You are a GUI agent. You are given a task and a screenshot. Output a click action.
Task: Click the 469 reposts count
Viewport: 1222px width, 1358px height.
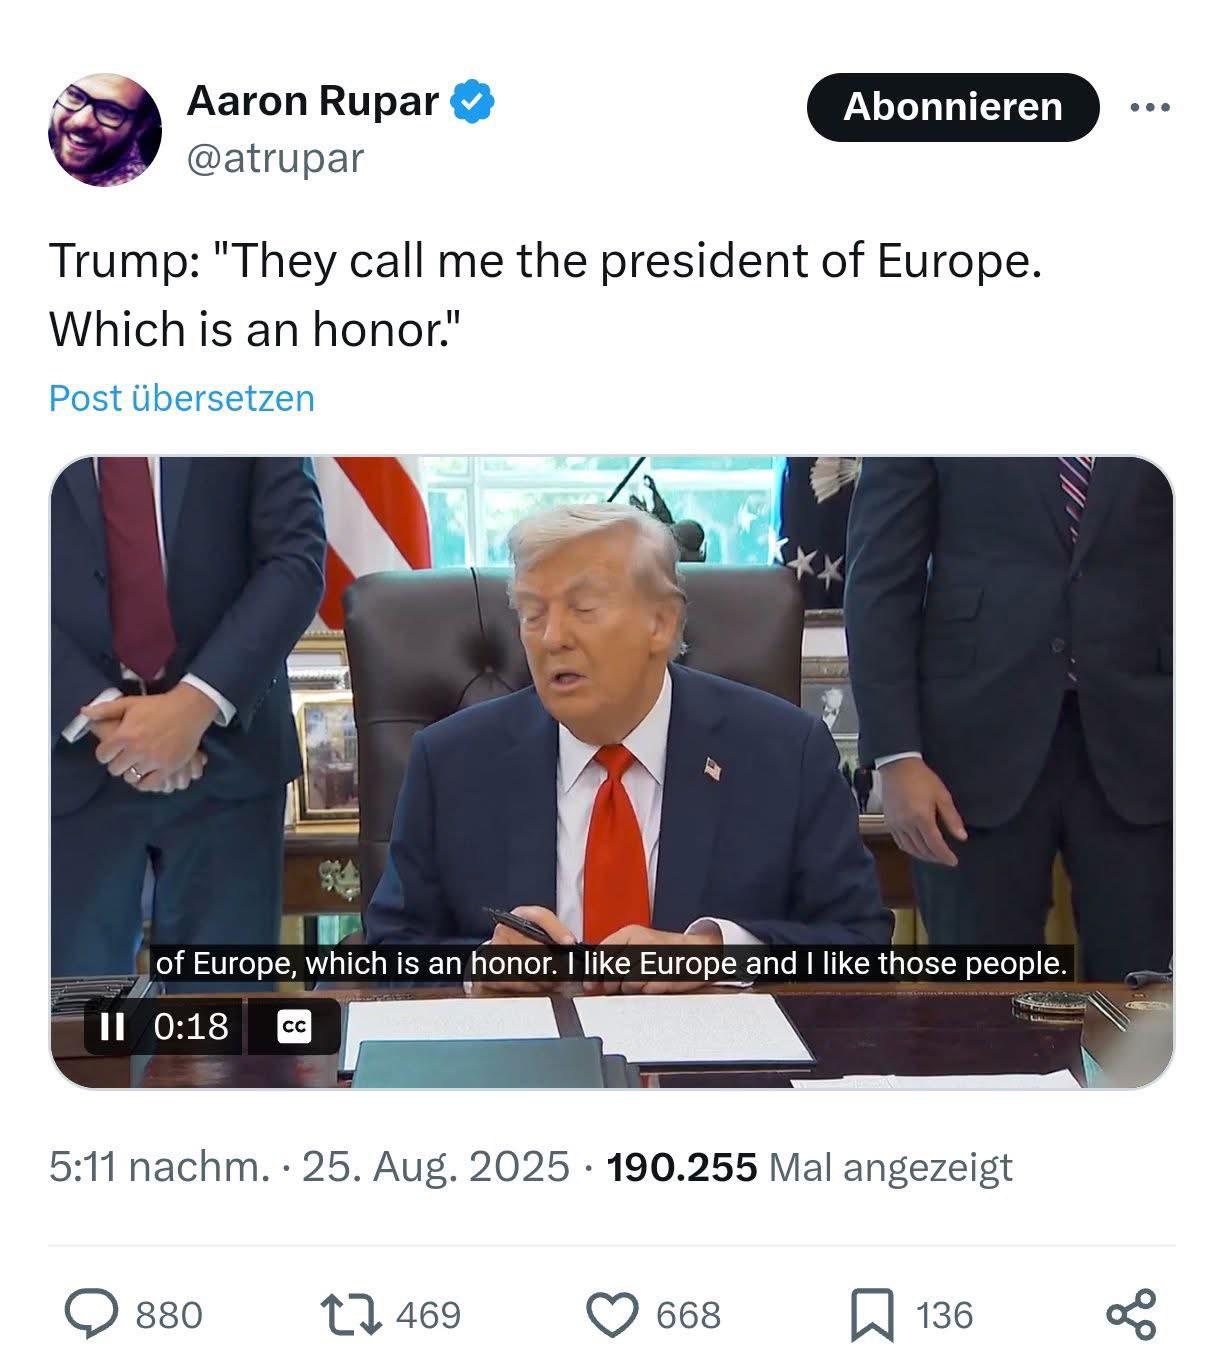(x=429, y=1315)
